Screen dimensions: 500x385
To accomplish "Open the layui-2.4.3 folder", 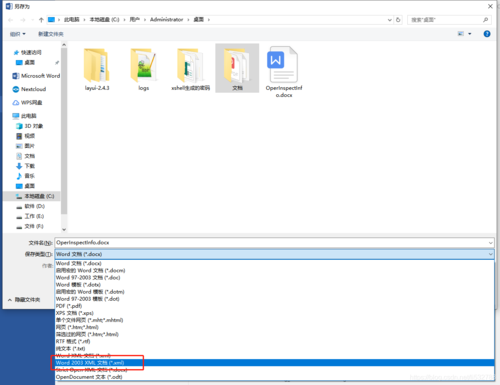I will (x=97, y=66).
